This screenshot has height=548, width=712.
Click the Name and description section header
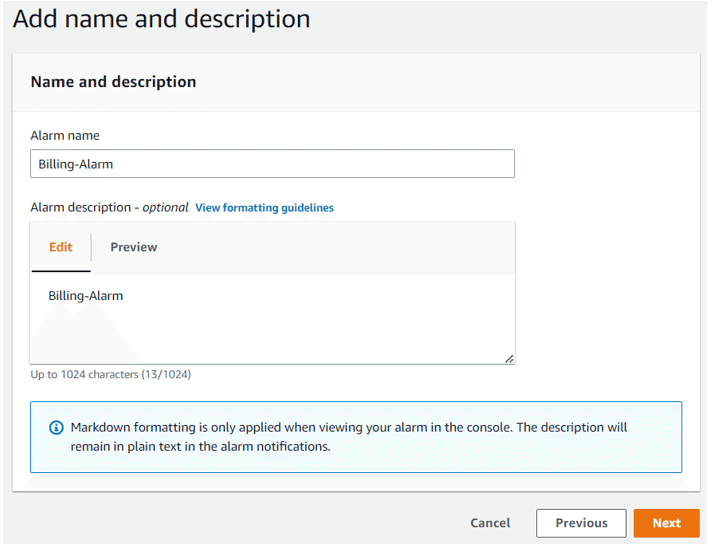(x=114, y=82)
